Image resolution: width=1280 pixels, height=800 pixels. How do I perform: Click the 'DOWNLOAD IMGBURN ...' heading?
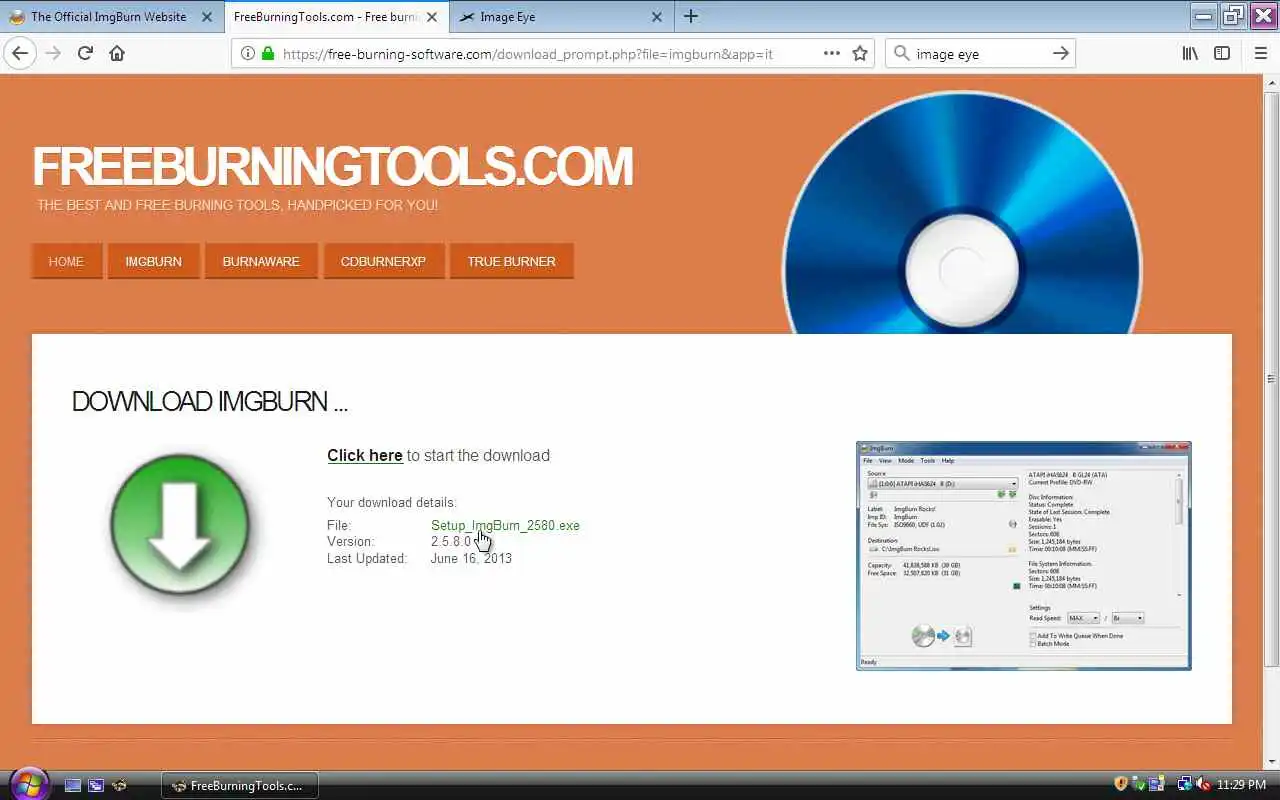[210, 402]
